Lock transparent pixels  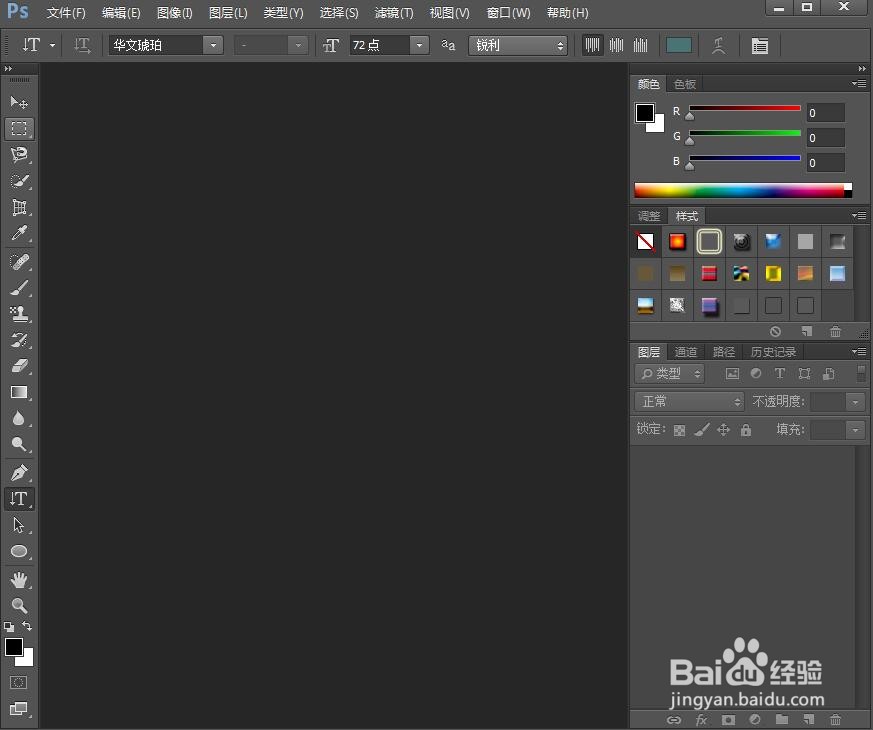tap(679, 430)
